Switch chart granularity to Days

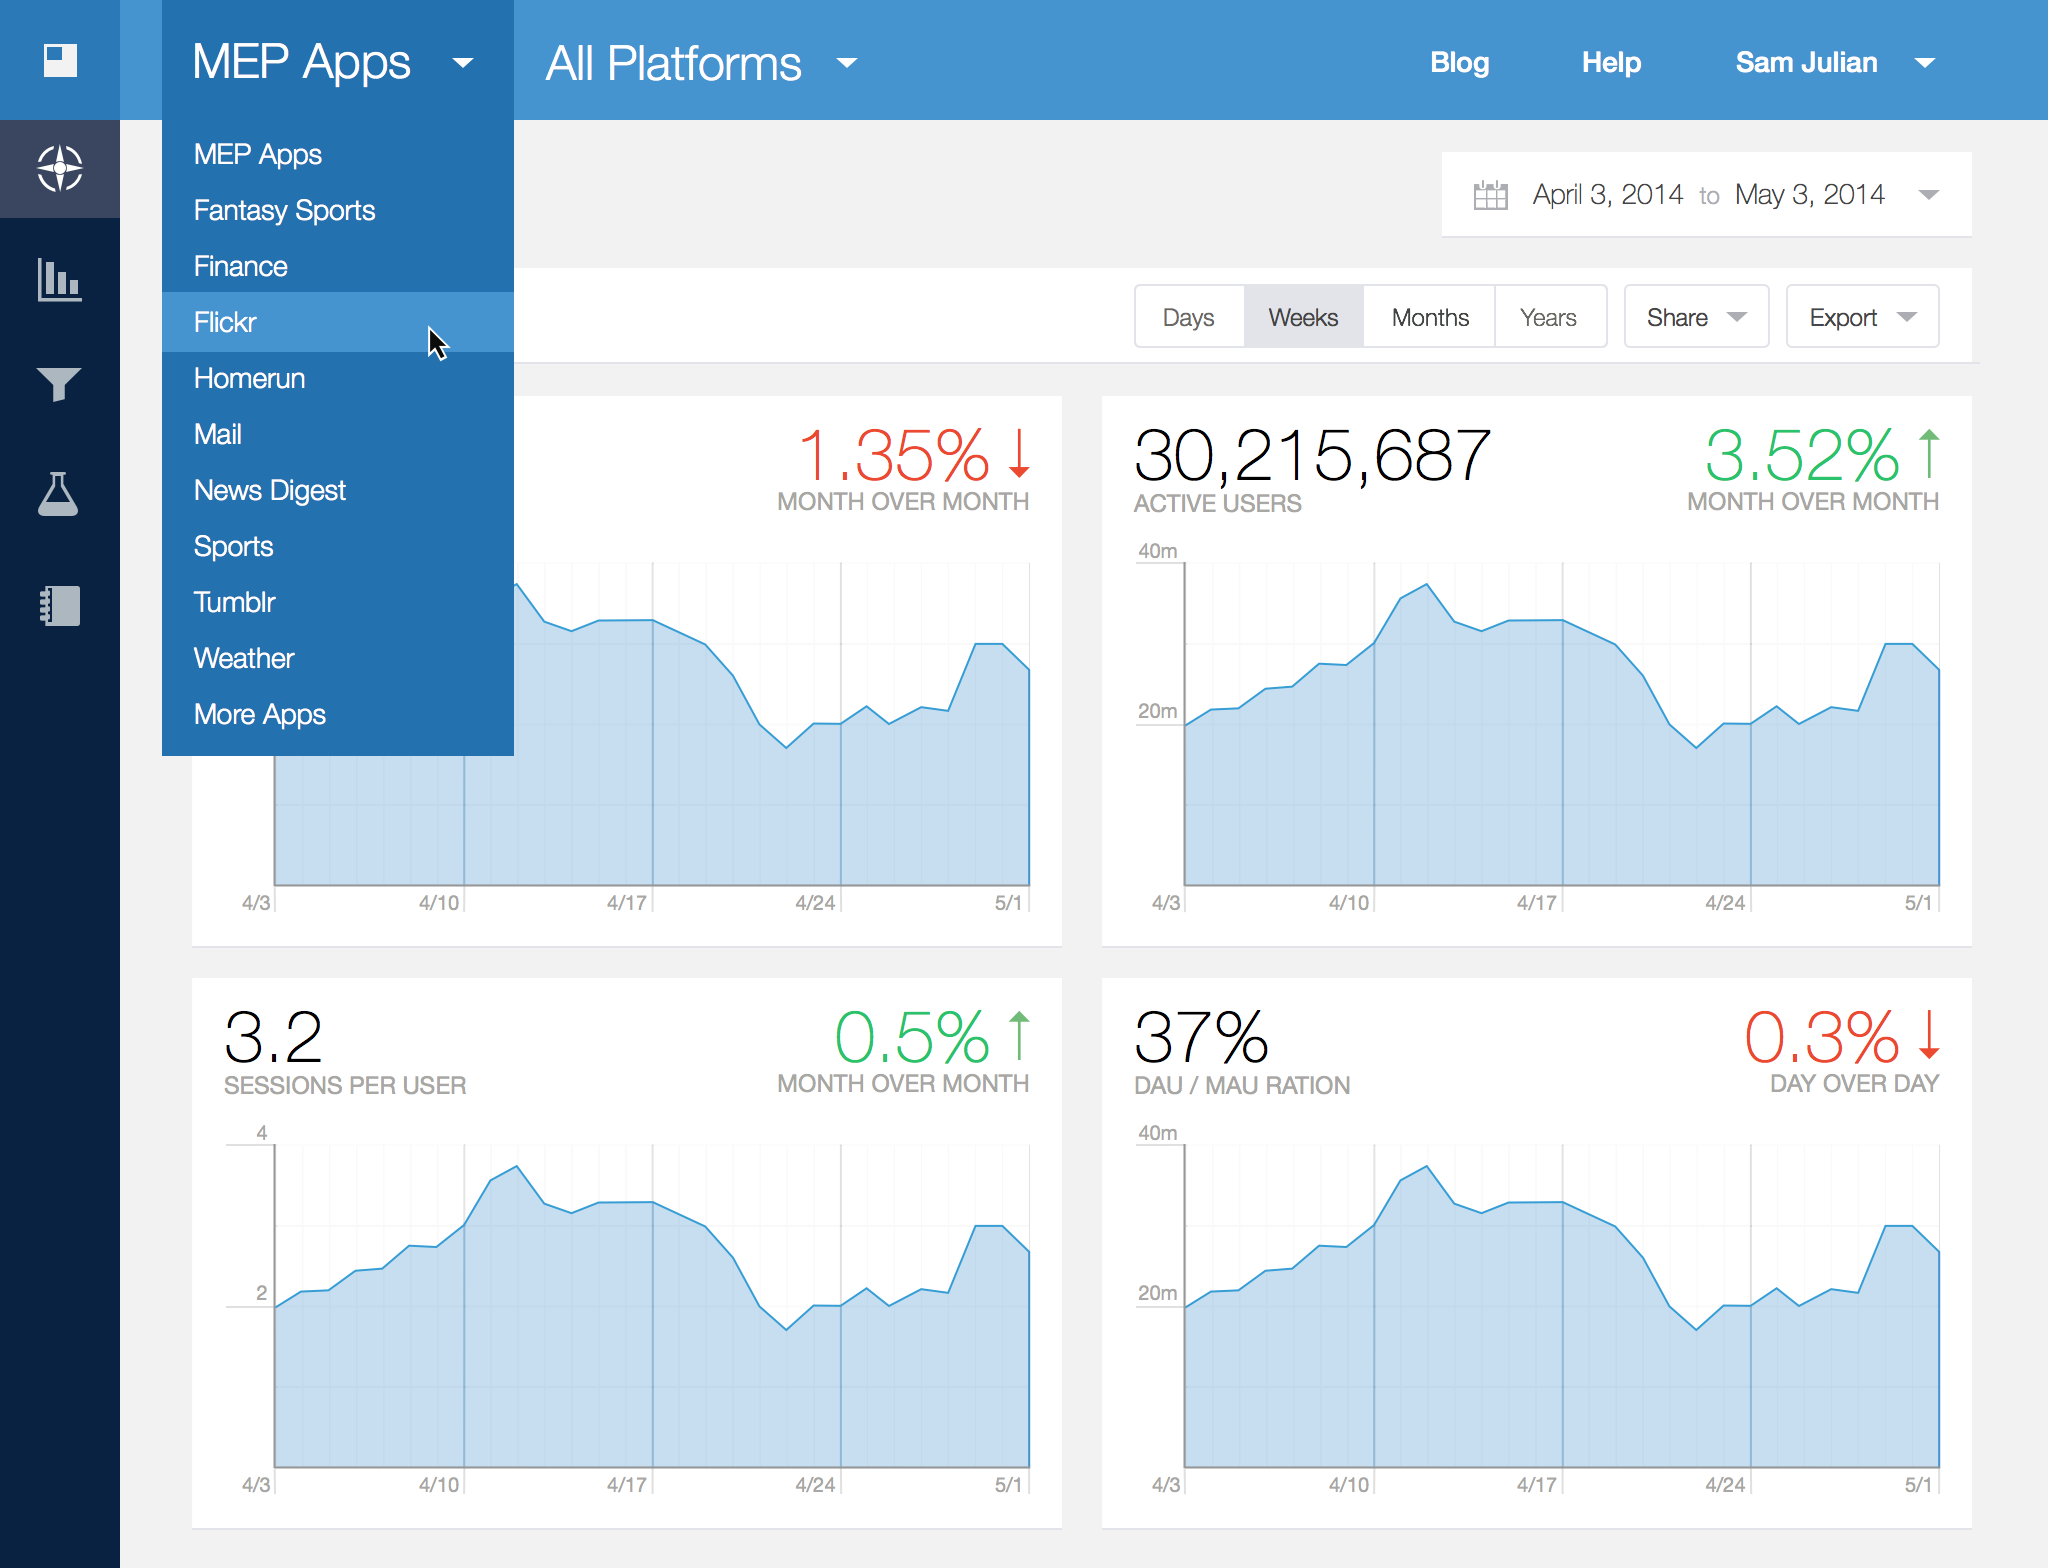(x=1188, y=317)
